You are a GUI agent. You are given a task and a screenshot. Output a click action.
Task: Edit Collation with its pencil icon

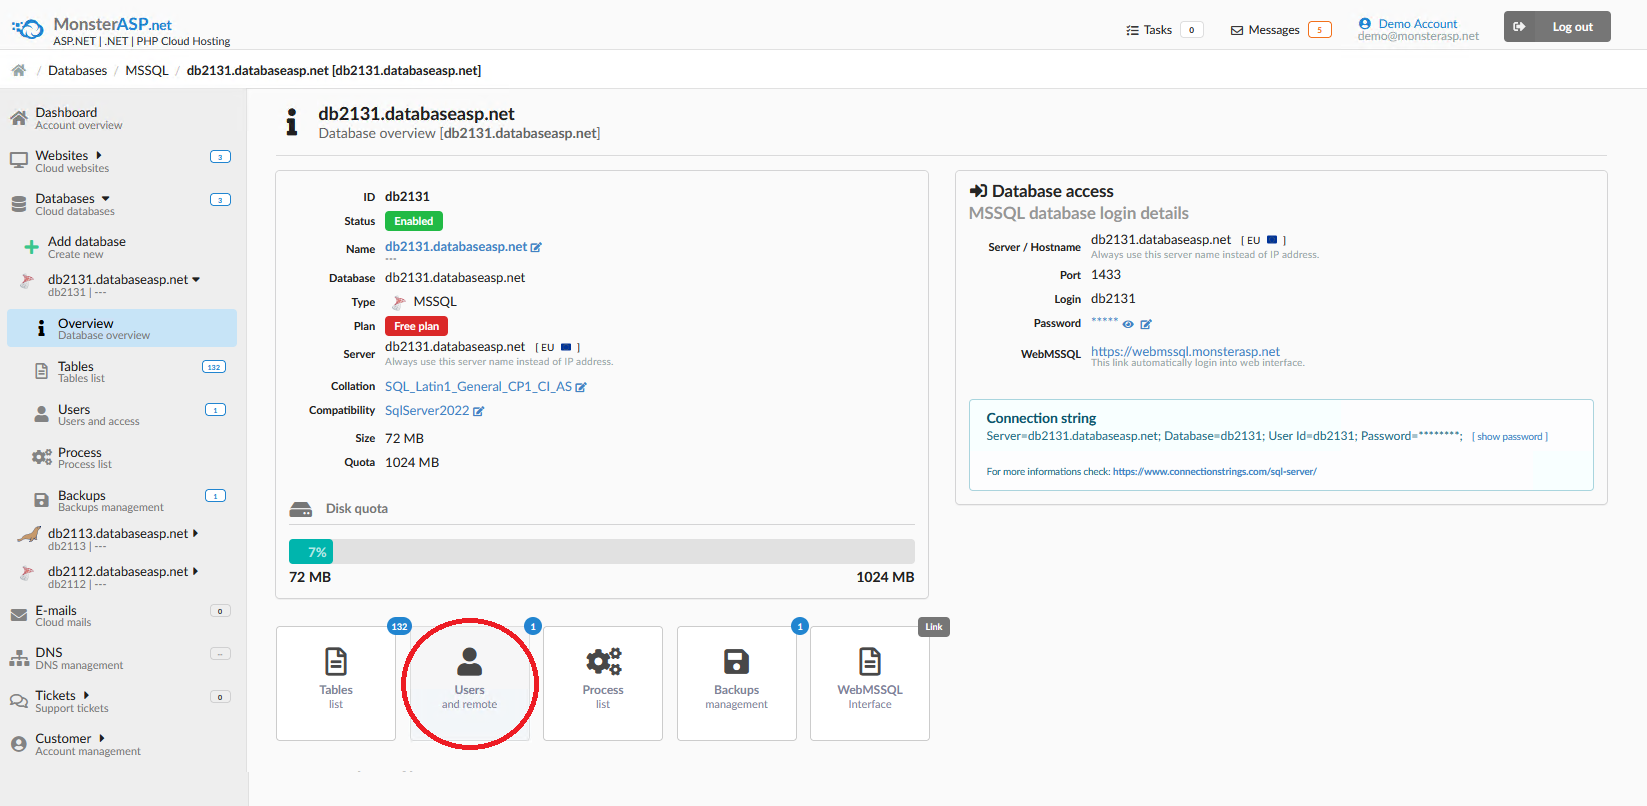tap(581, 387)
